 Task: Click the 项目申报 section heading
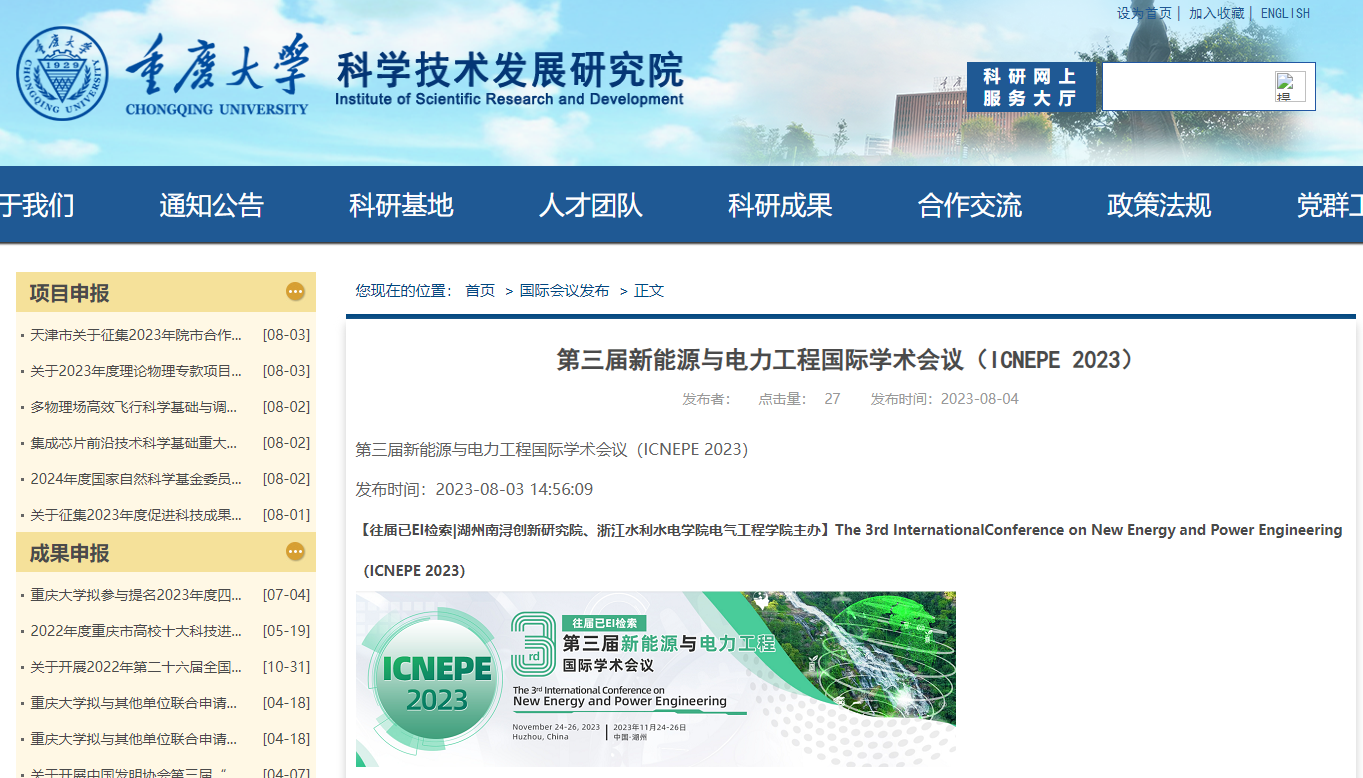69,293
